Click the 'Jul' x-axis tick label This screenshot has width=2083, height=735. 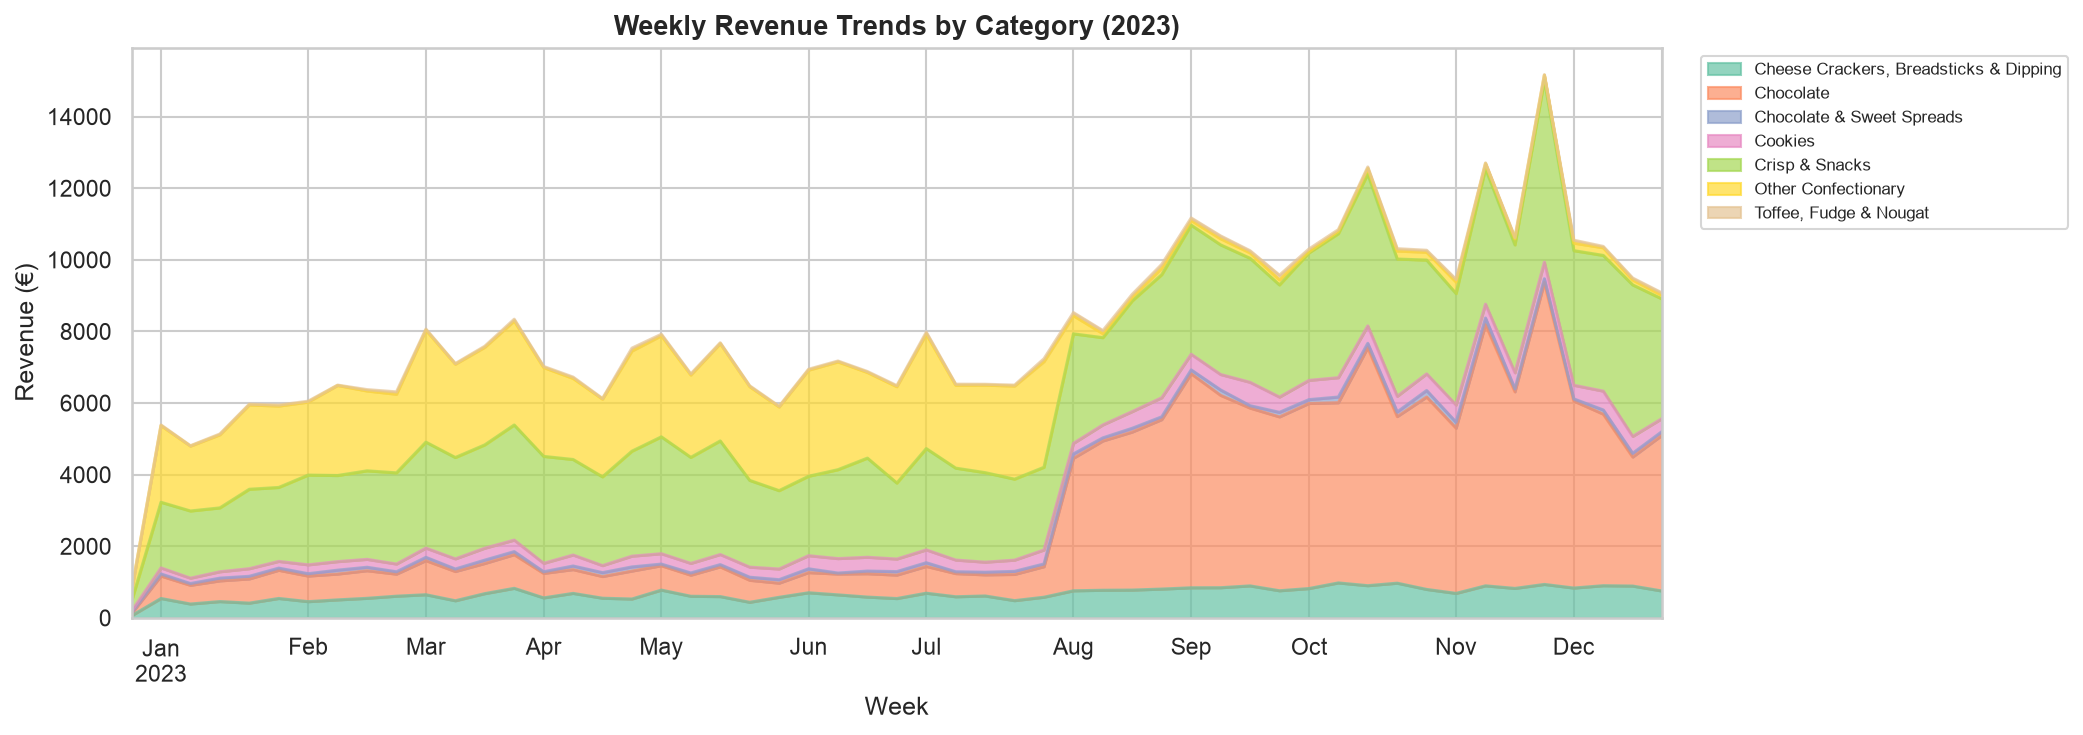coord(927,647)
